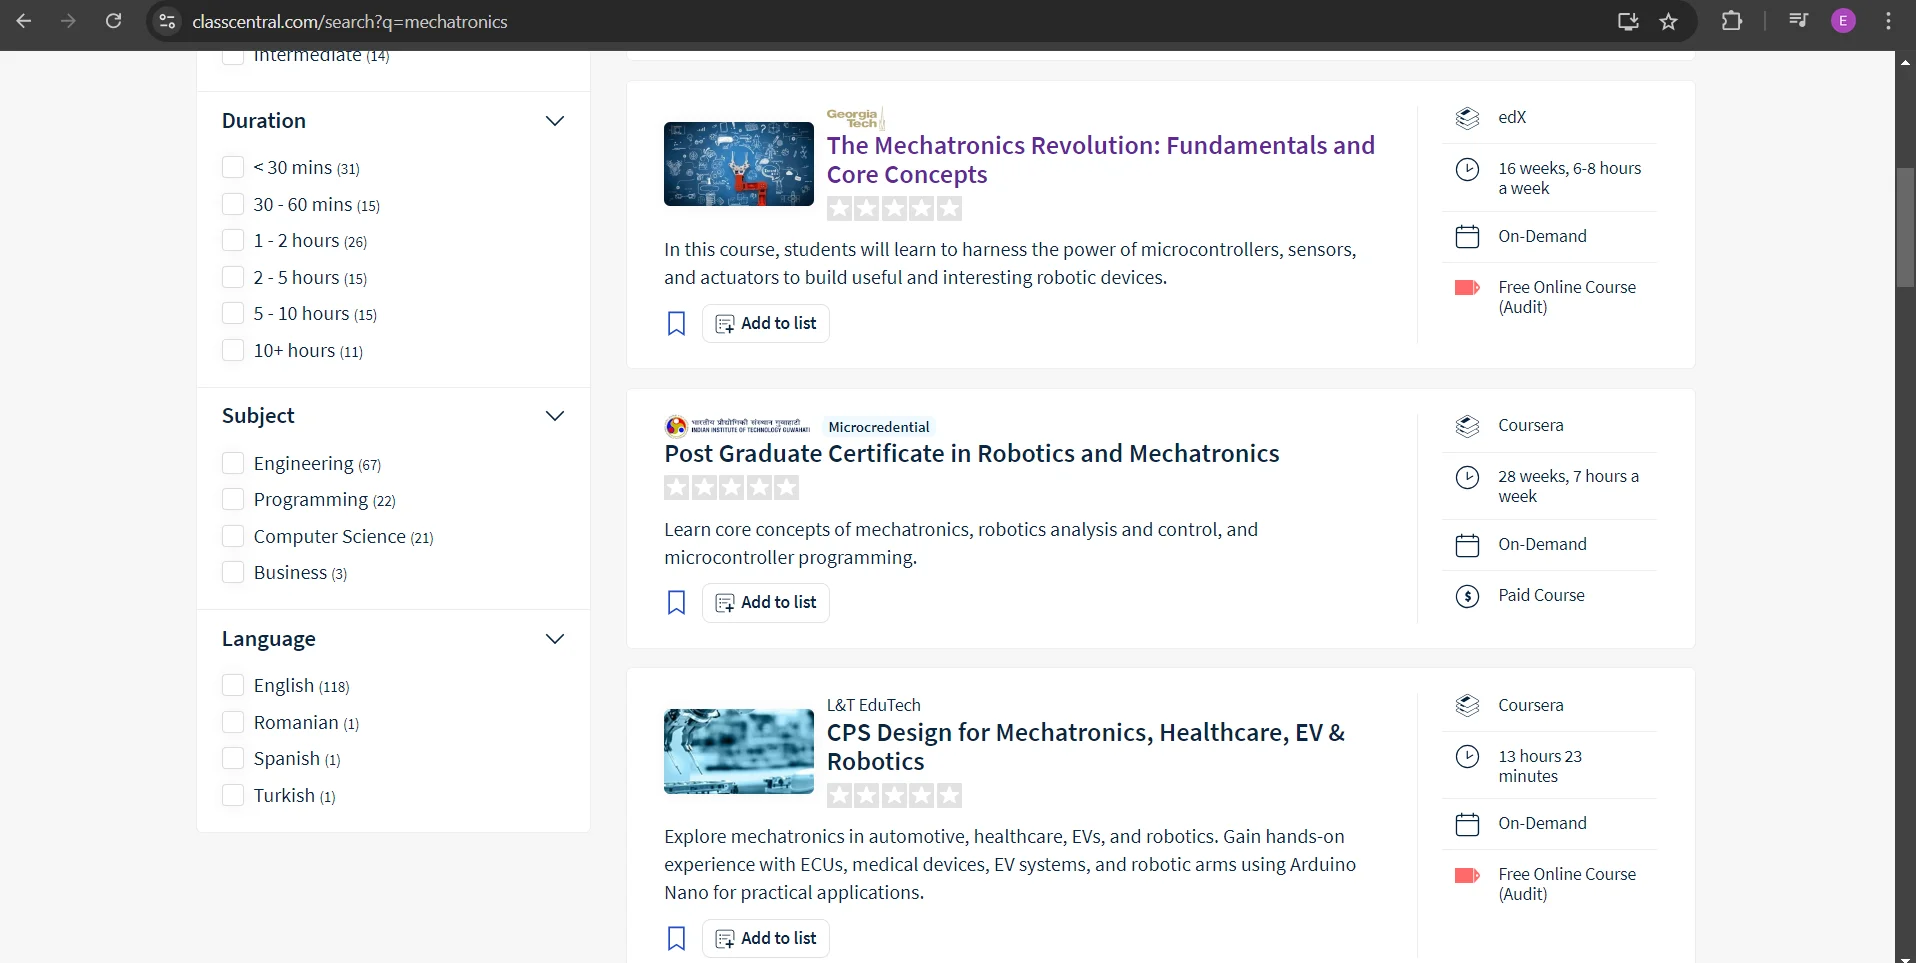Open The Mechatronics Revolution course title

pos(1100,160)
